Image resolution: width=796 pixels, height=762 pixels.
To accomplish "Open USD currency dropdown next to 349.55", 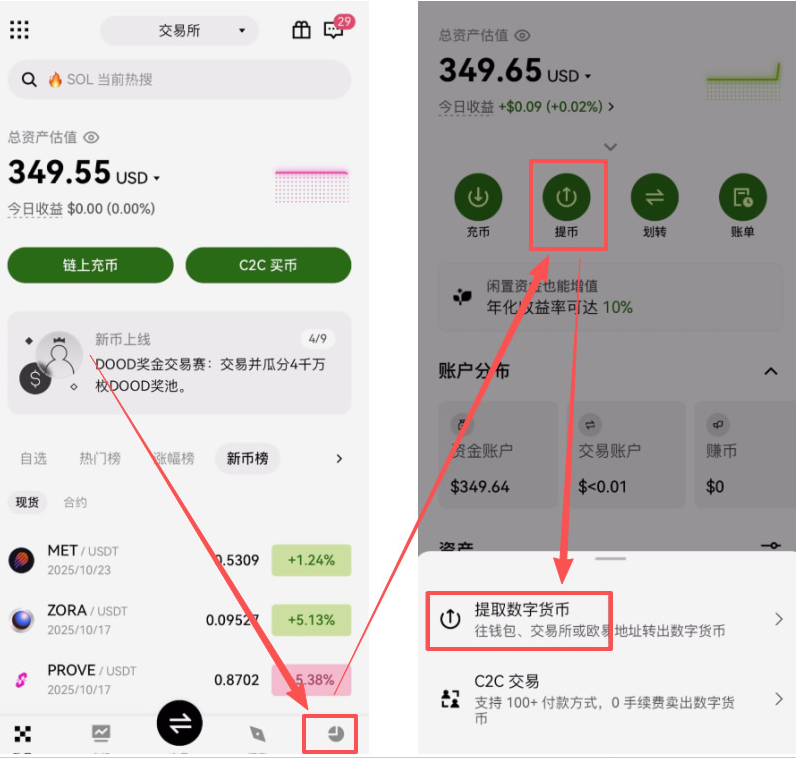I will [138, 178].
